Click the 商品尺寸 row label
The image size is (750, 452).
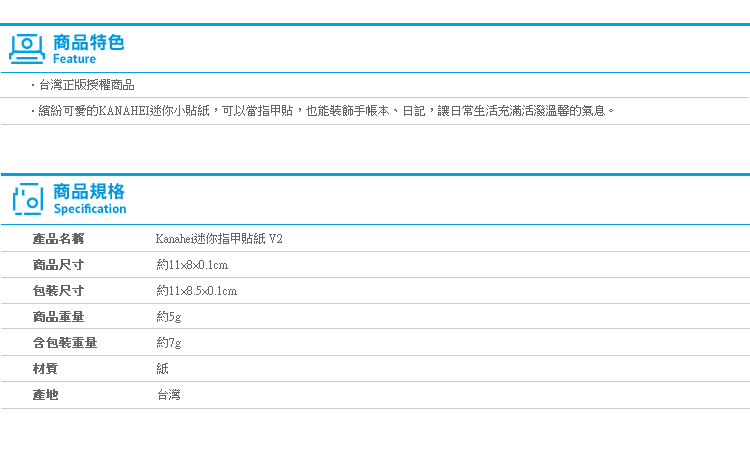point(58,265)
